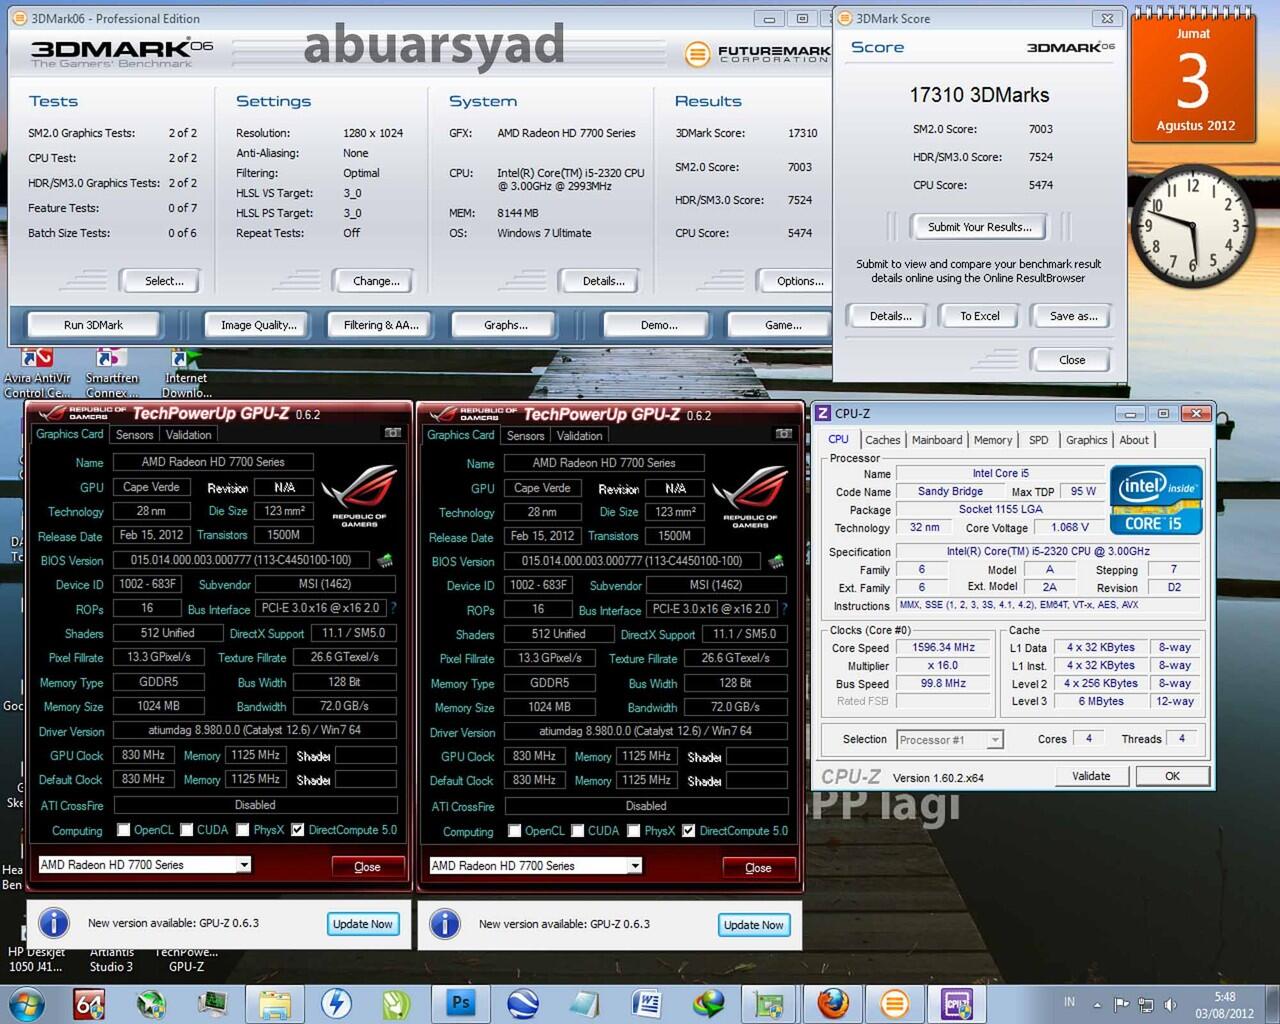1280x1024 pixels.
Task: Click Bus Interface question mark in left GPU-Z
Action: (x=393, y=608)
